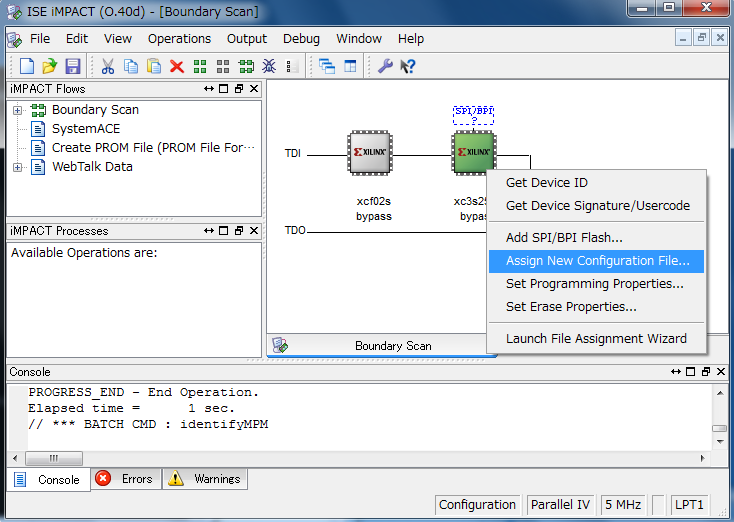Click the 5 MHz status field
This screenshot has width=734, height=522.
click(x=623, y=505)
